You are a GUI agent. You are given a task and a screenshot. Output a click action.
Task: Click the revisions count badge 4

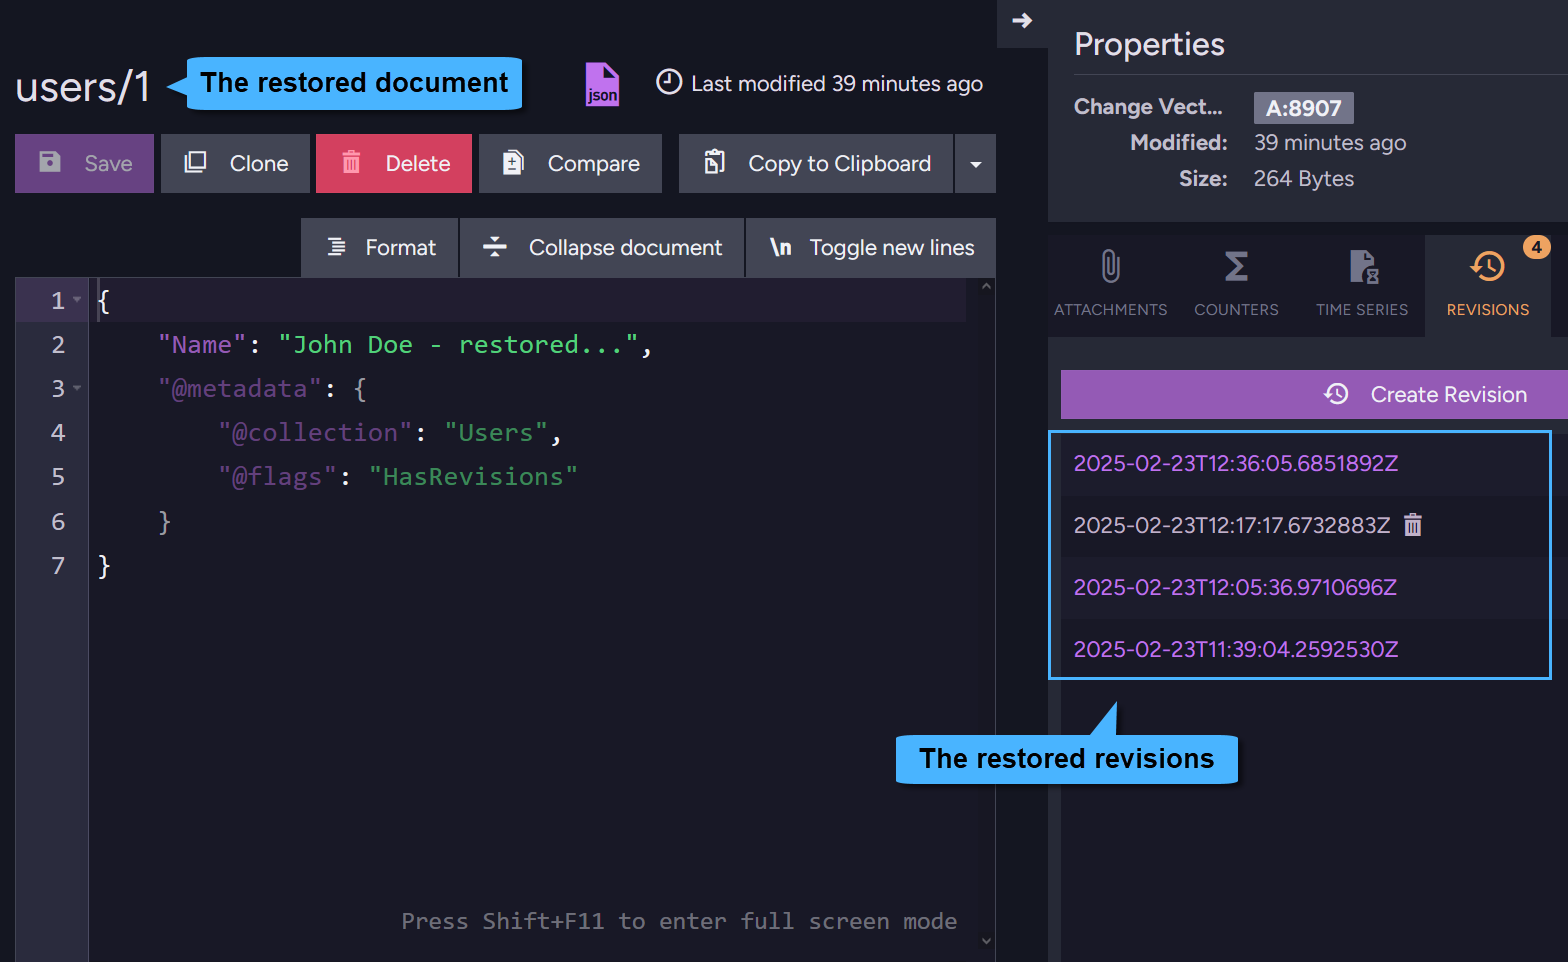point(1536,247)
